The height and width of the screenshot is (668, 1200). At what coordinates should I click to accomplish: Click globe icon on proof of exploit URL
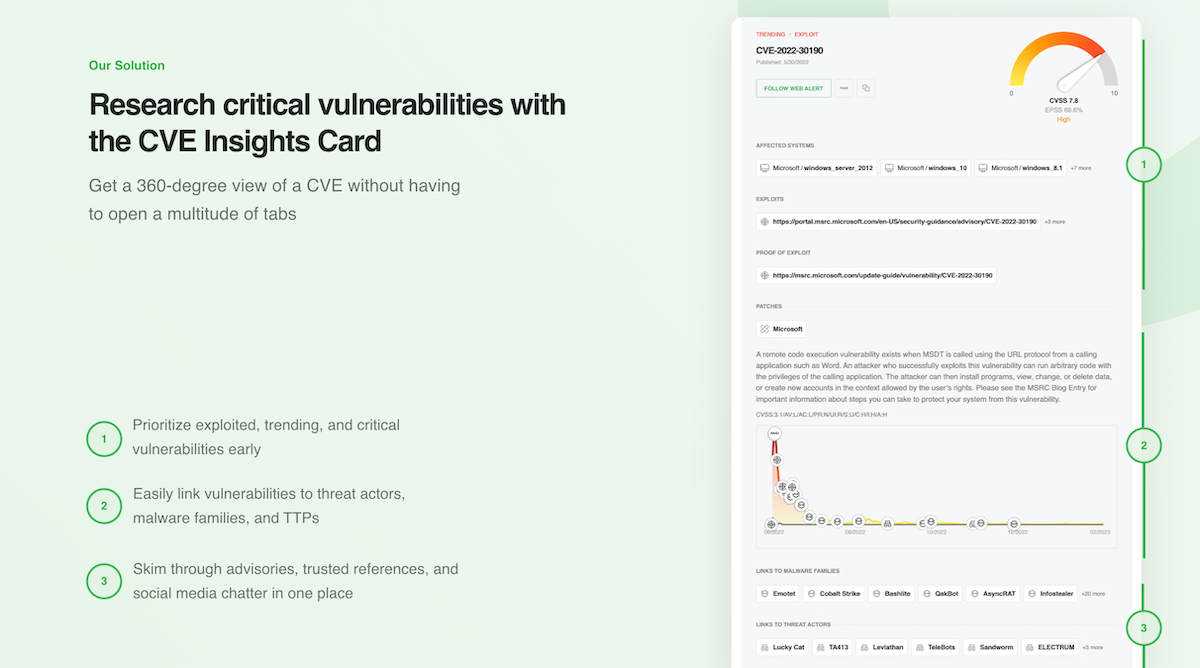pyautogui.click(x=765, y=275)
